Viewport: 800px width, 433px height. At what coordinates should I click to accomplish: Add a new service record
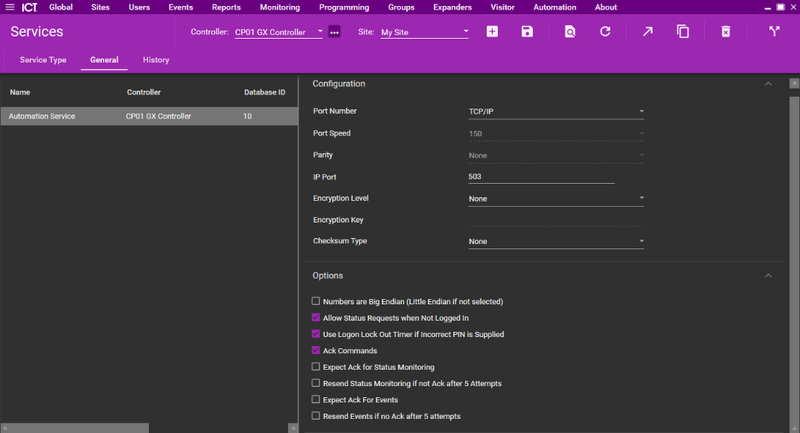click(x=492, y=32)
